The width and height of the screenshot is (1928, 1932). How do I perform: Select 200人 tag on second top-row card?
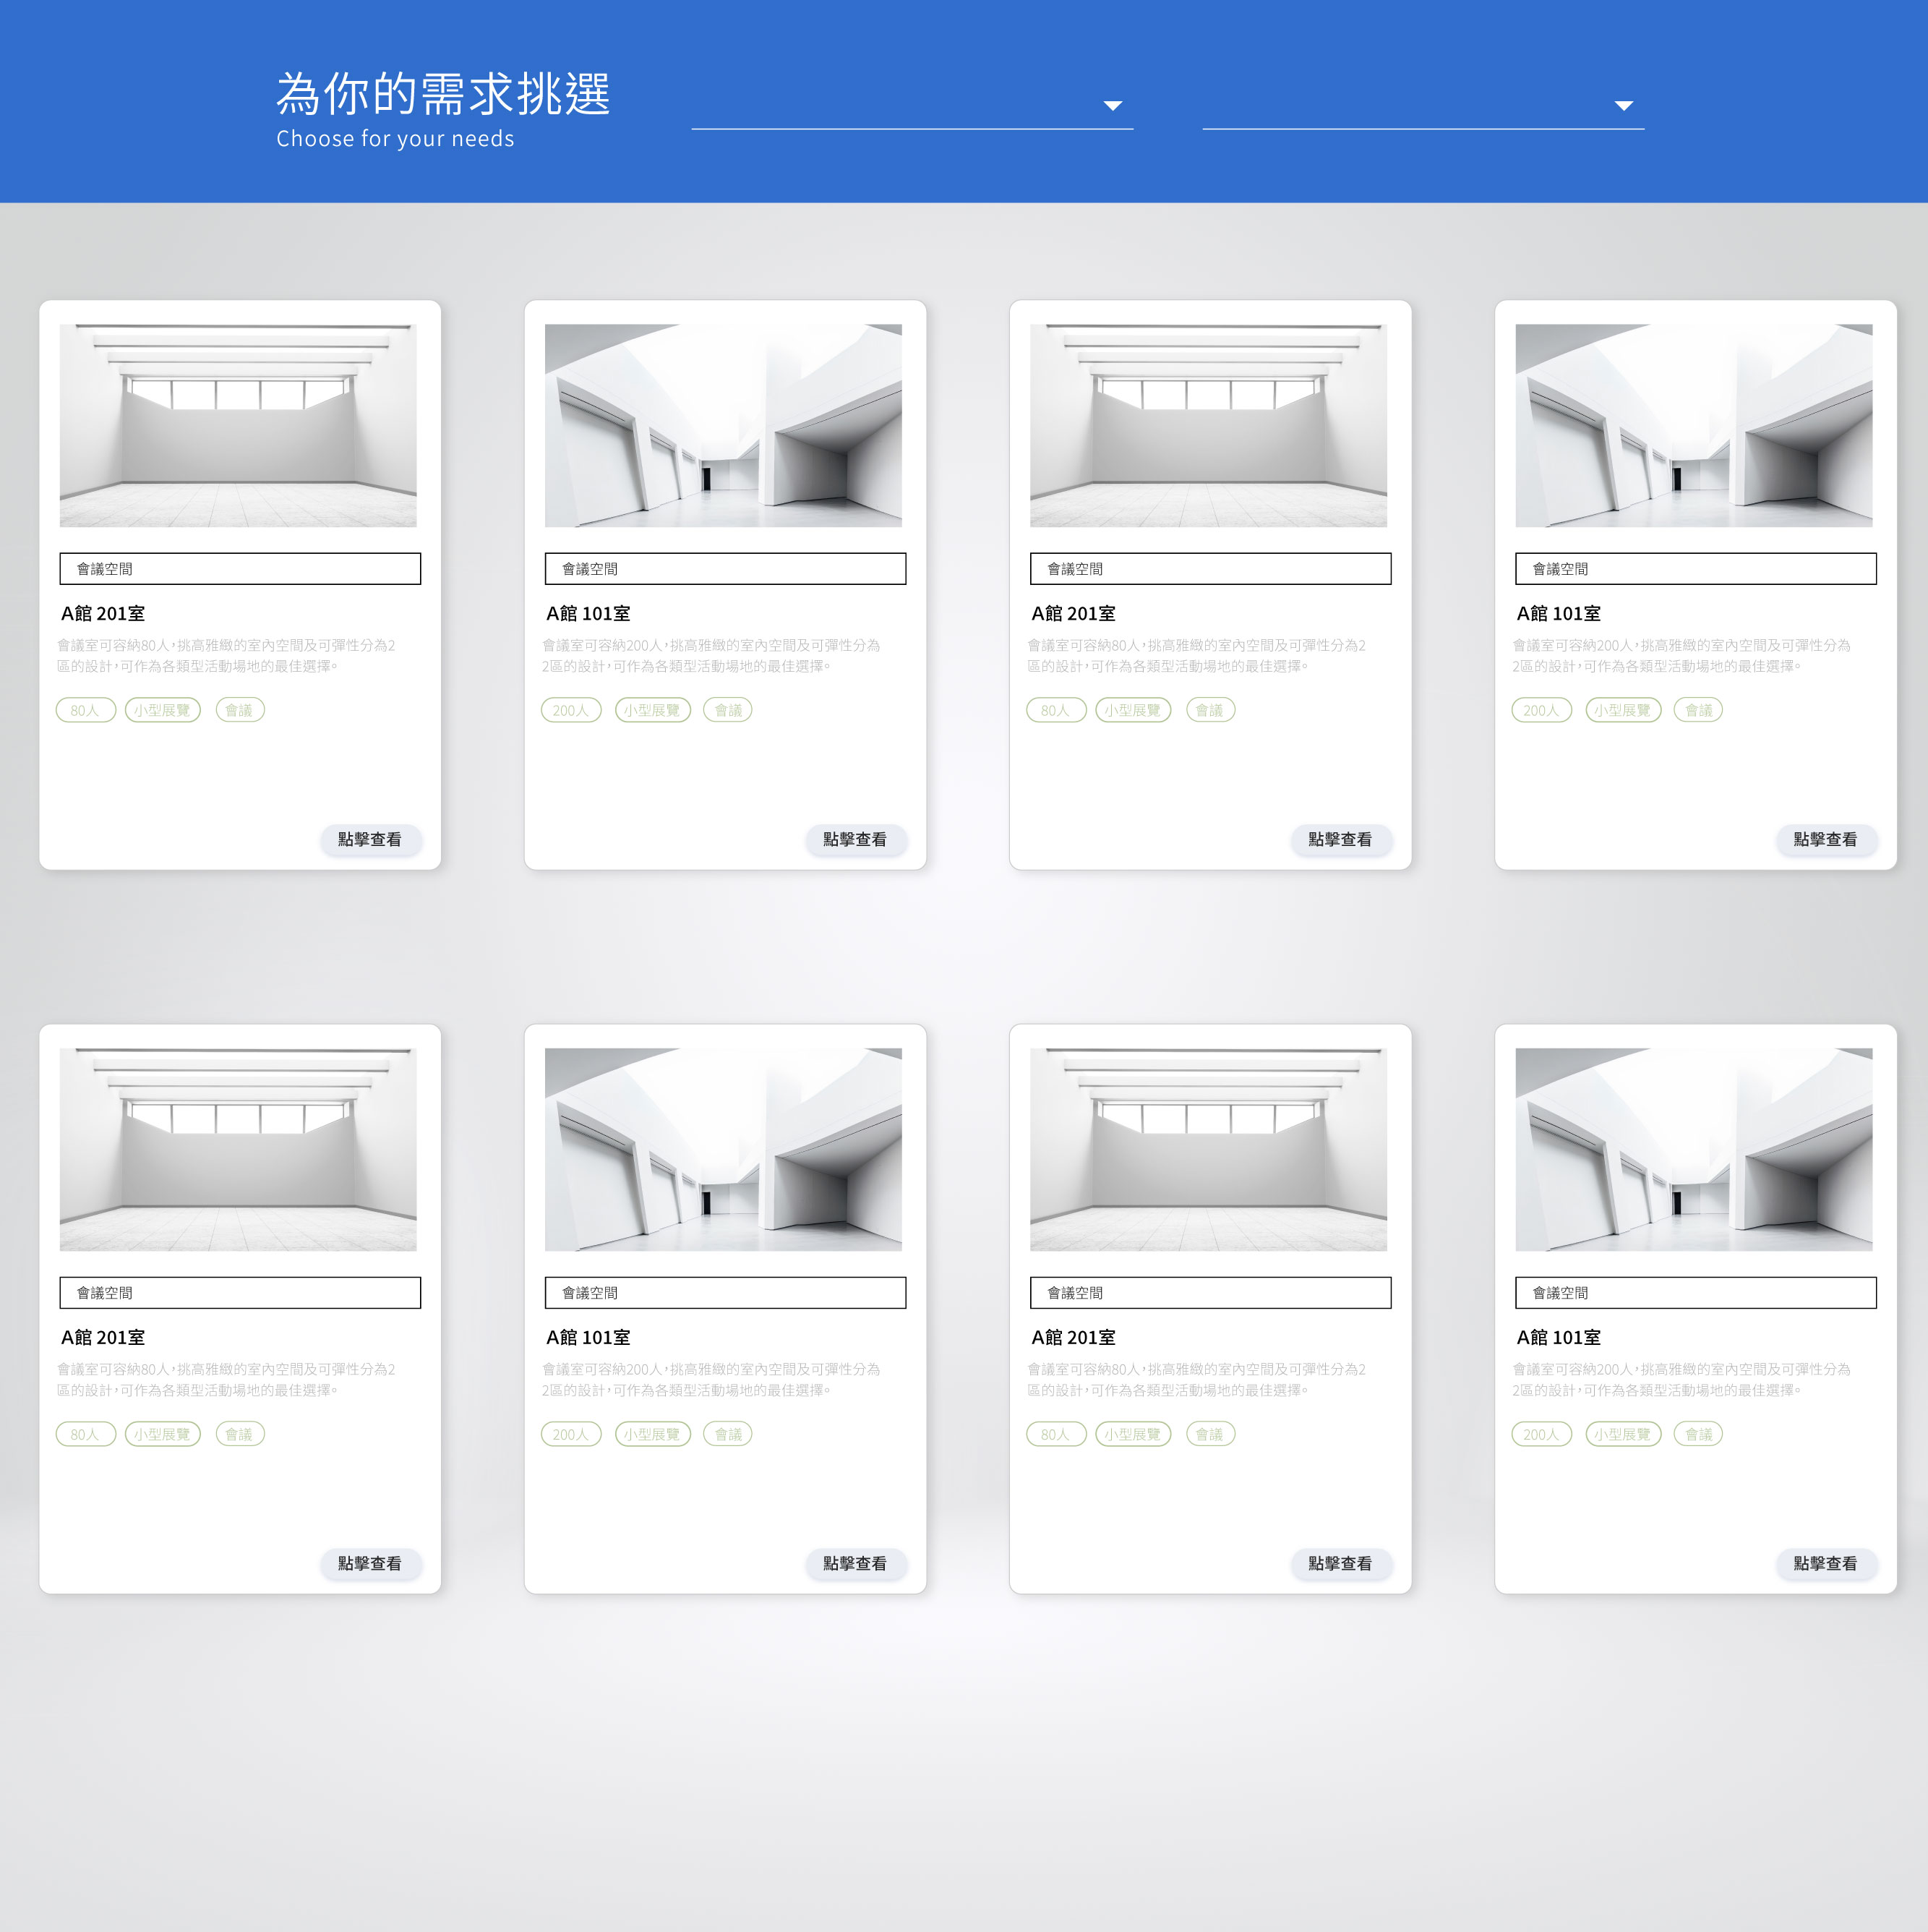[571, 710]
